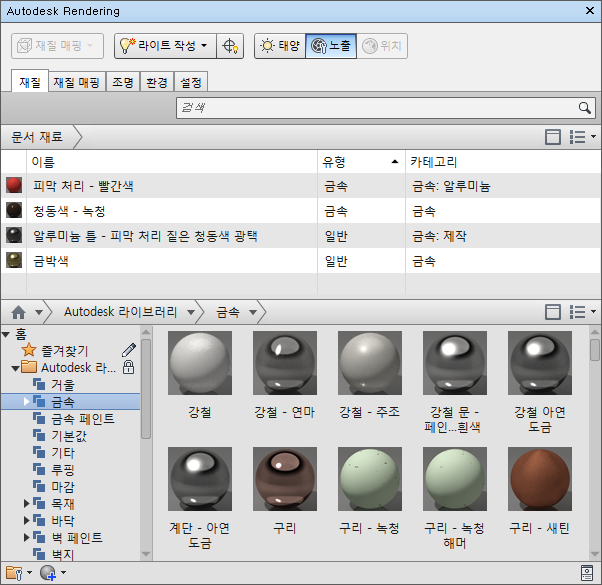
Task: Select the 금박색 material swatch
Action: click(14, 260)
